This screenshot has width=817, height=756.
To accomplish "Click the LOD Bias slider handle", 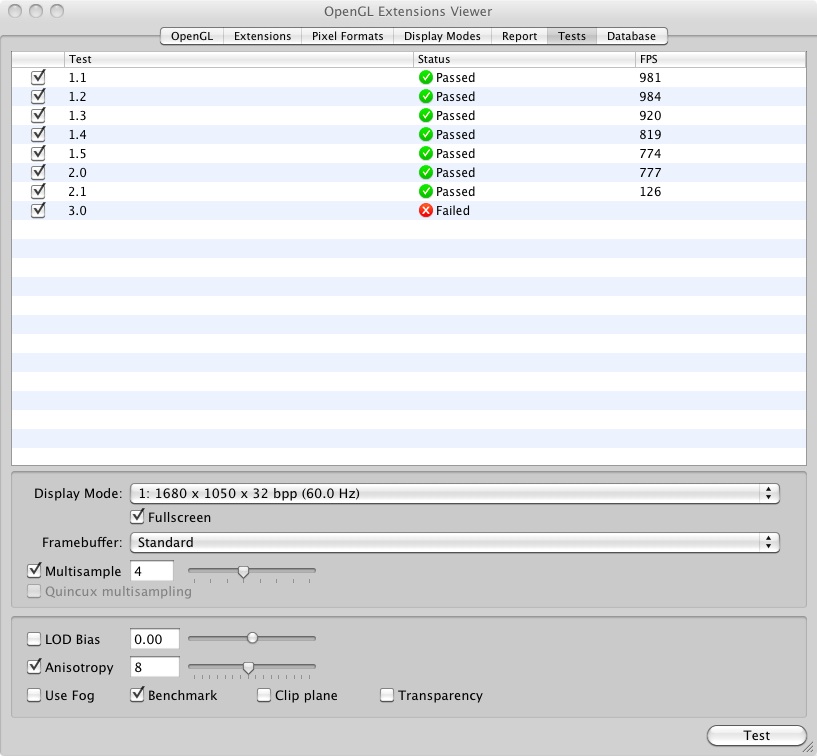I will tap(252, 638).
